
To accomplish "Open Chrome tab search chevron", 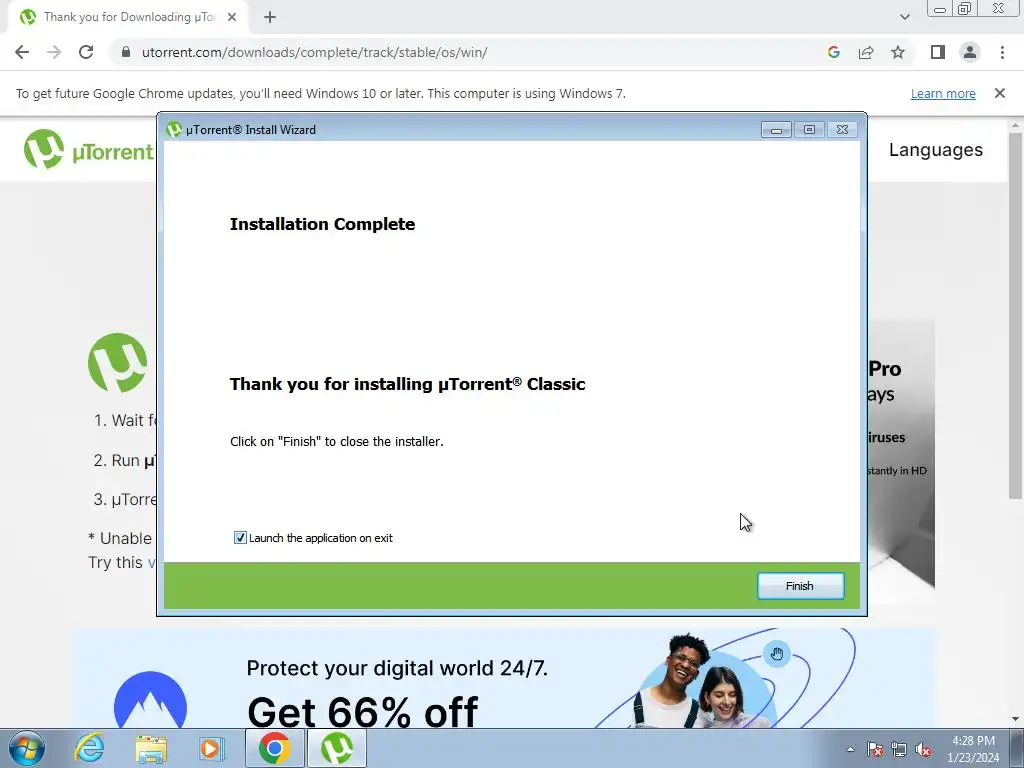I will 904,17.
